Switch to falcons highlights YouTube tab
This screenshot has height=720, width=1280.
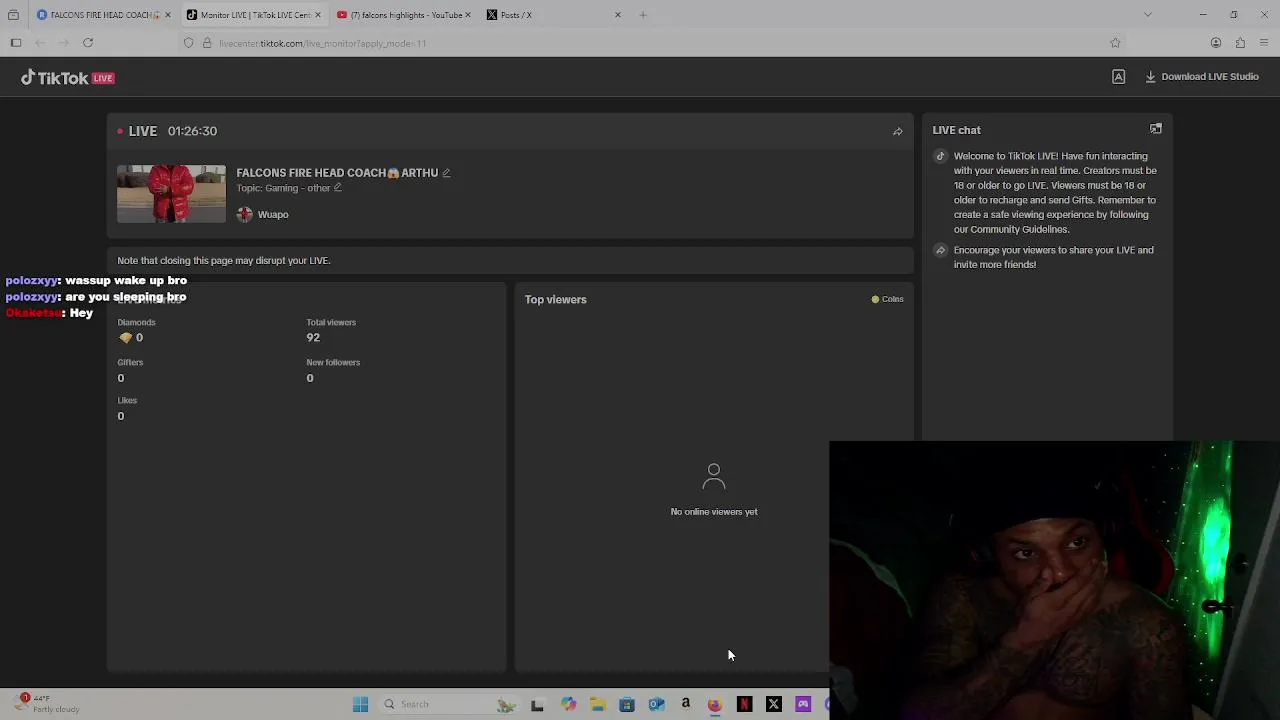coord(405,15)
